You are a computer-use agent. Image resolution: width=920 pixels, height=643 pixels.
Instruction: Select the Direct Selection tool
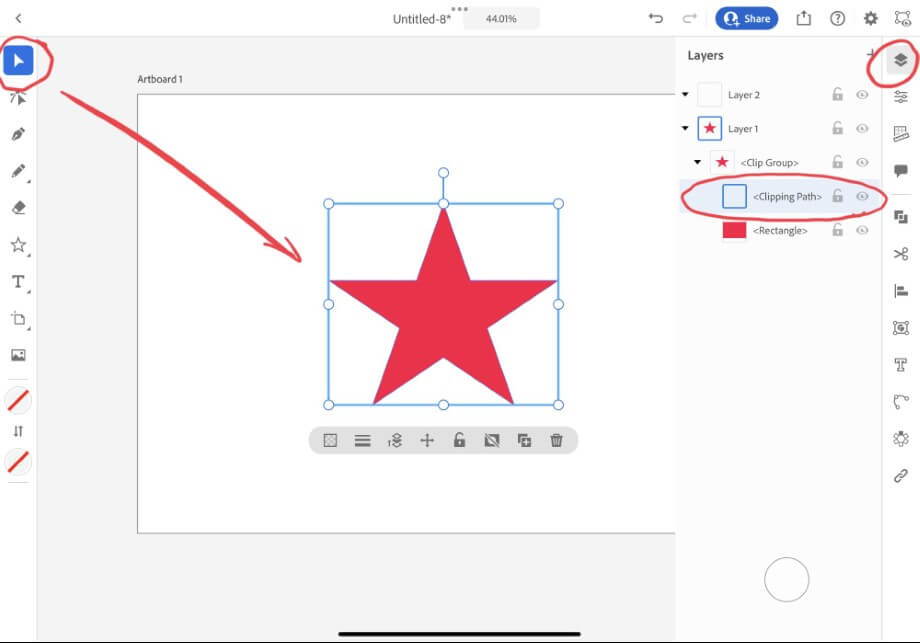(18, 97)
